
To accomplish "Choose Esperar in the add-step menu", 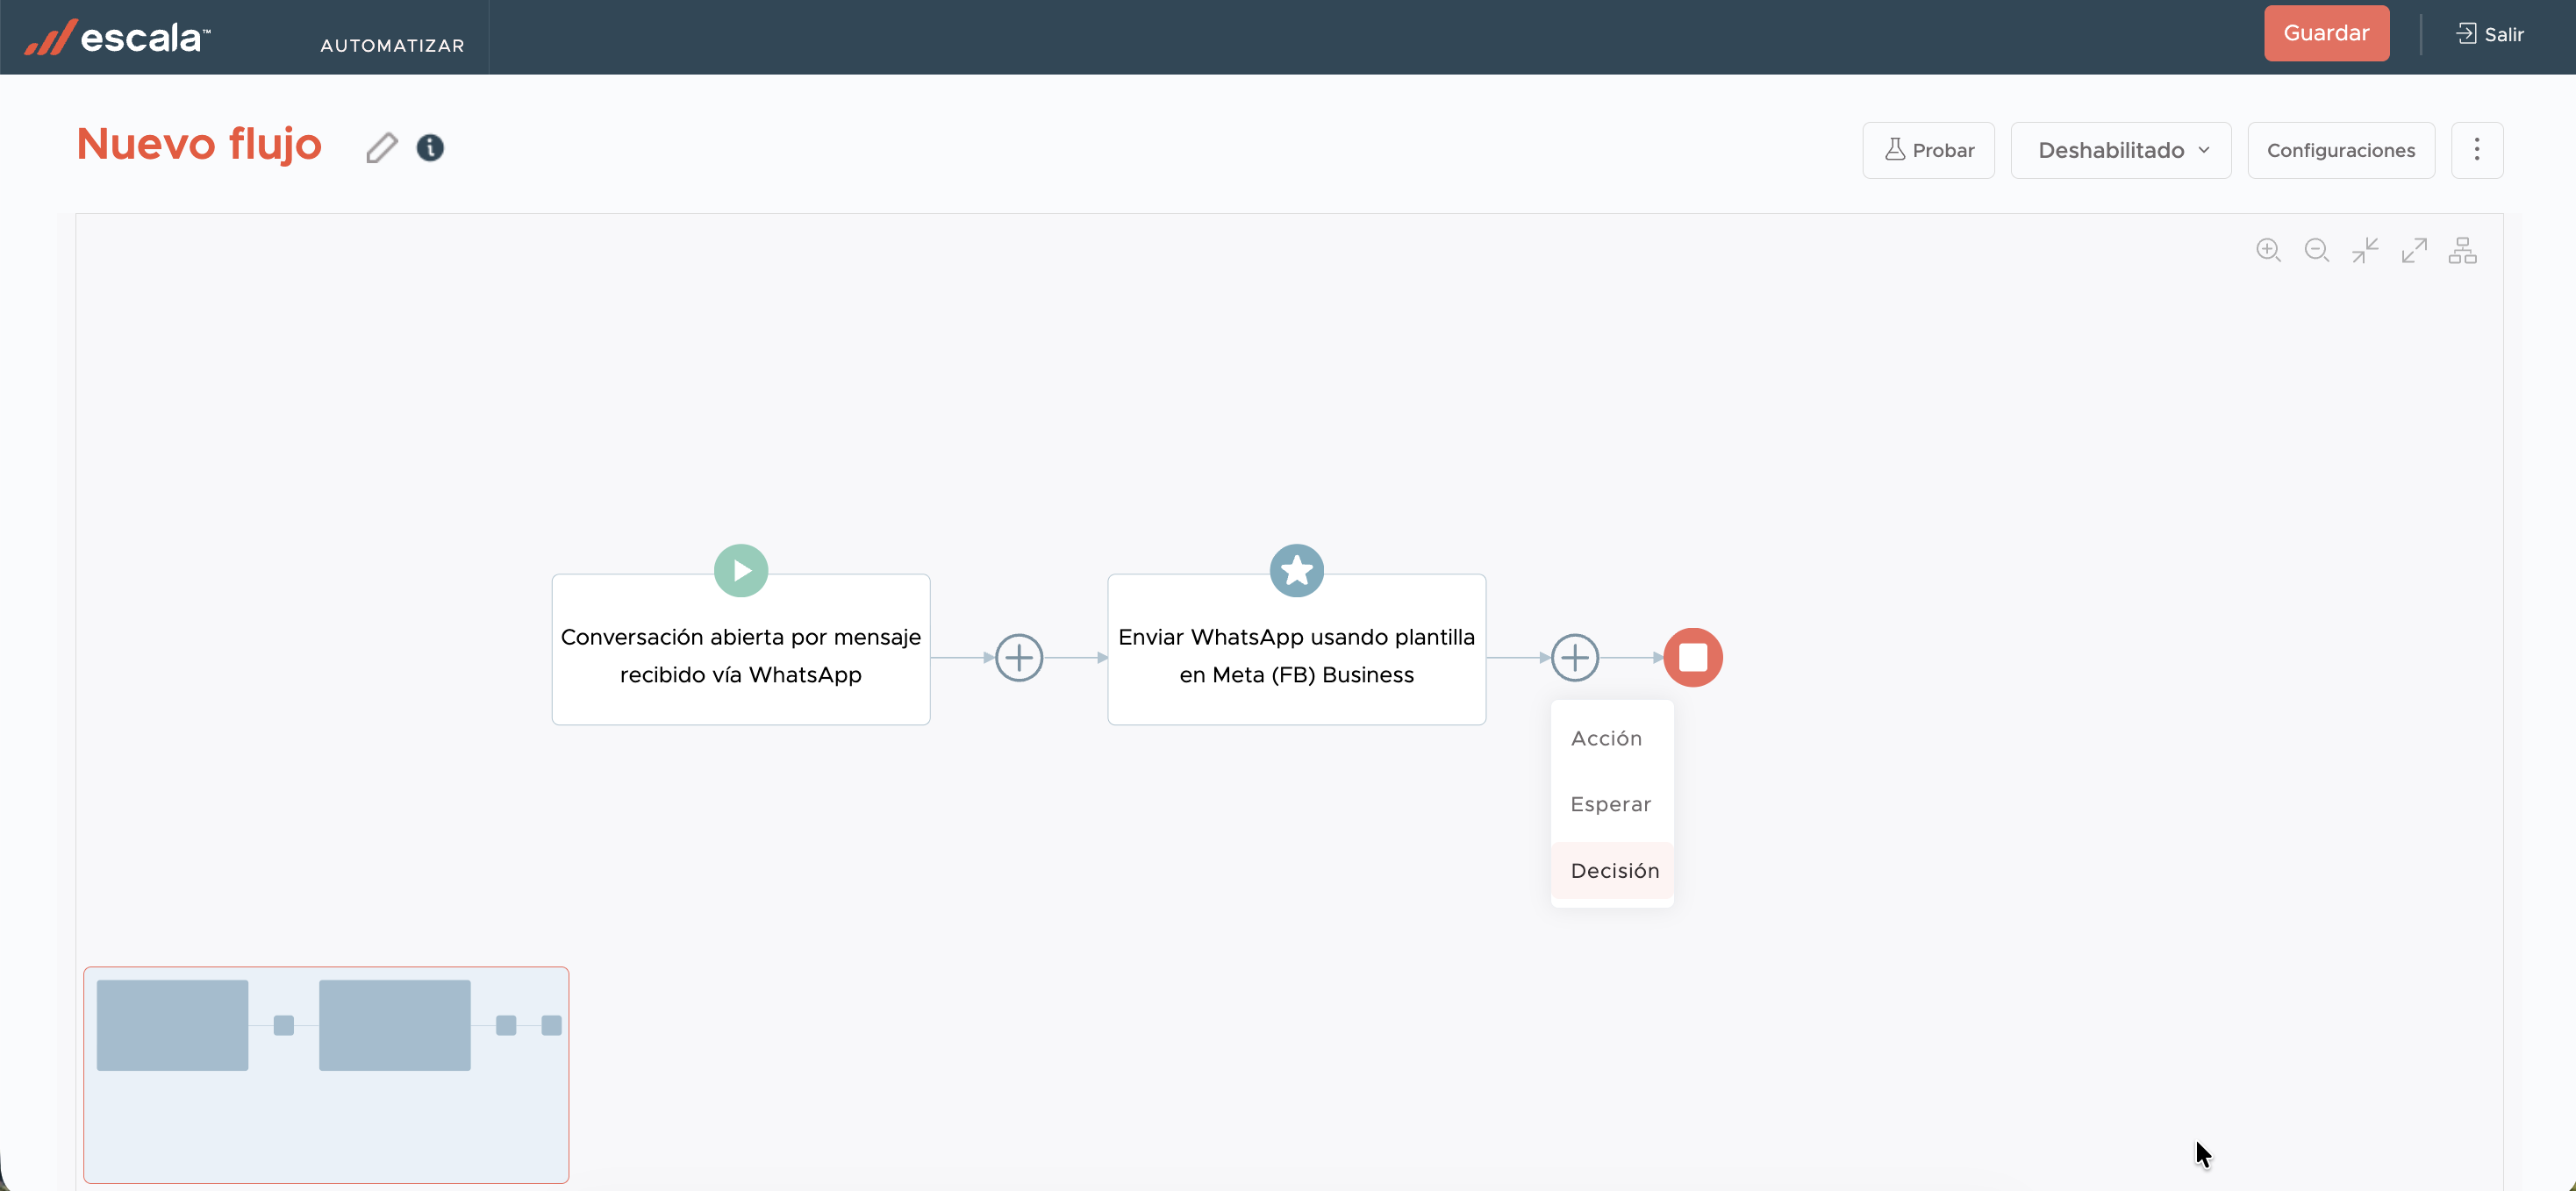I will coord(1610,804).
